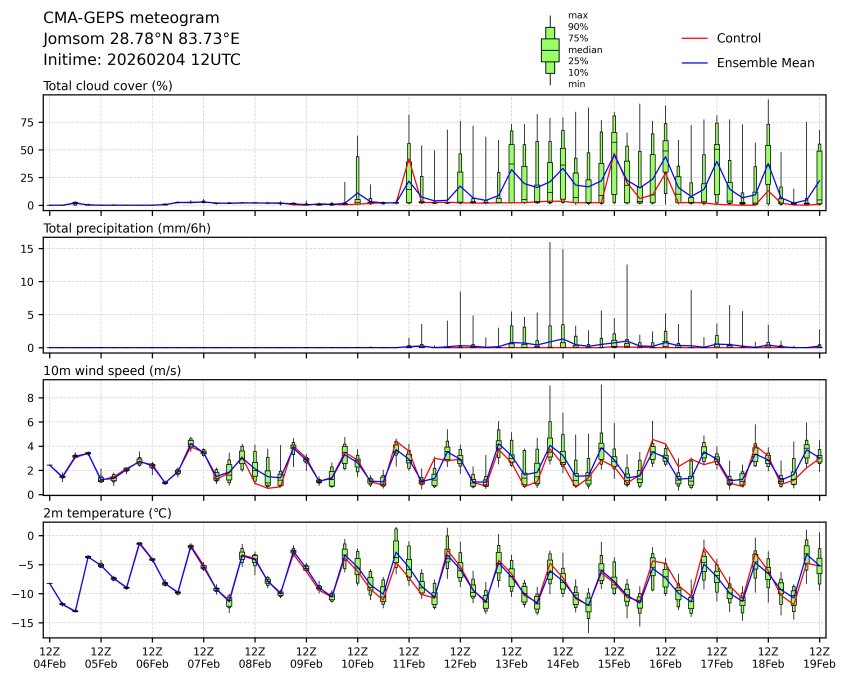847x681 pixels.
Task: Click the "75" tick on cloud cover axis
Action: [30, 122]
